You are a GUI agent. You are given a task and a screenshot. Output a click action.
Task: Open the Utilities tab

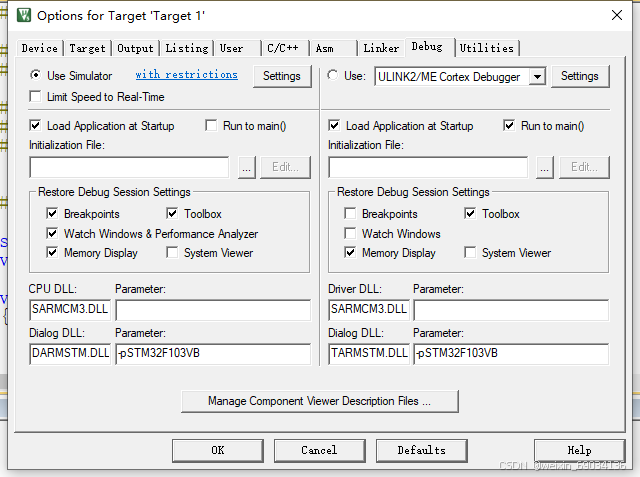click(487, 48)
